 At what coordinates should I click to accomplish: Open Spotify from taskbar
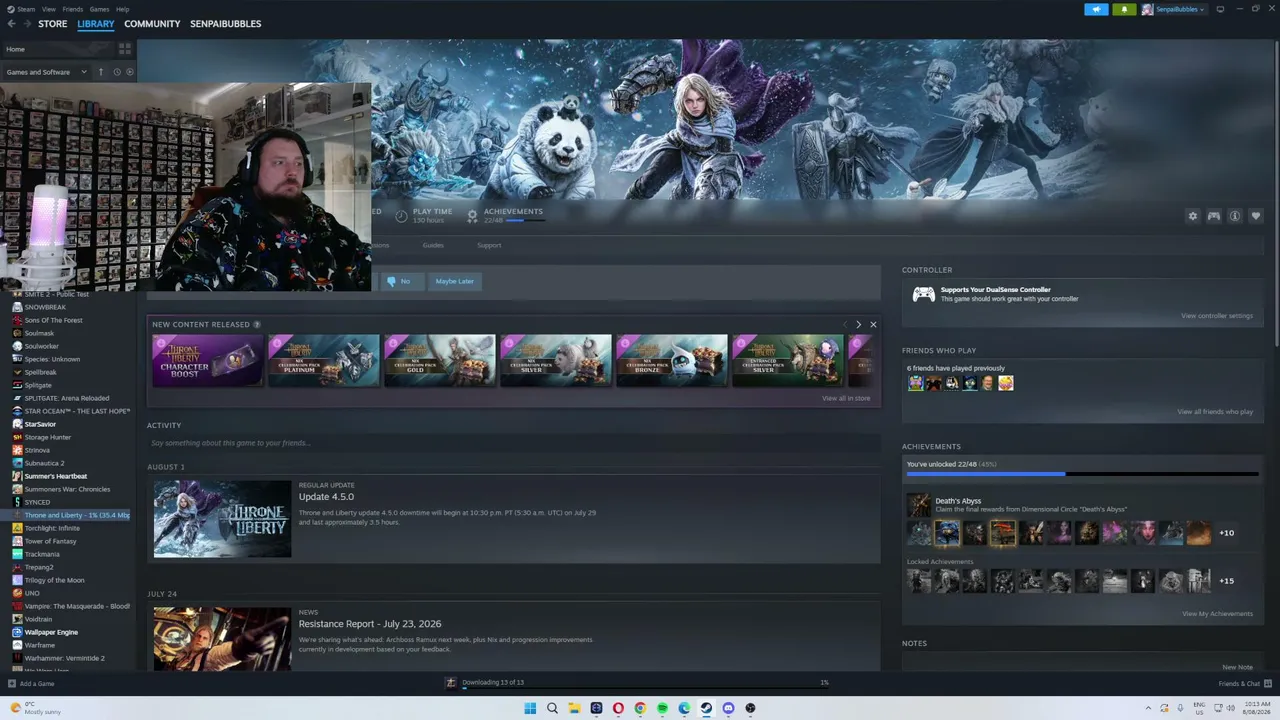pyautogui.click(x=662, y=708)
